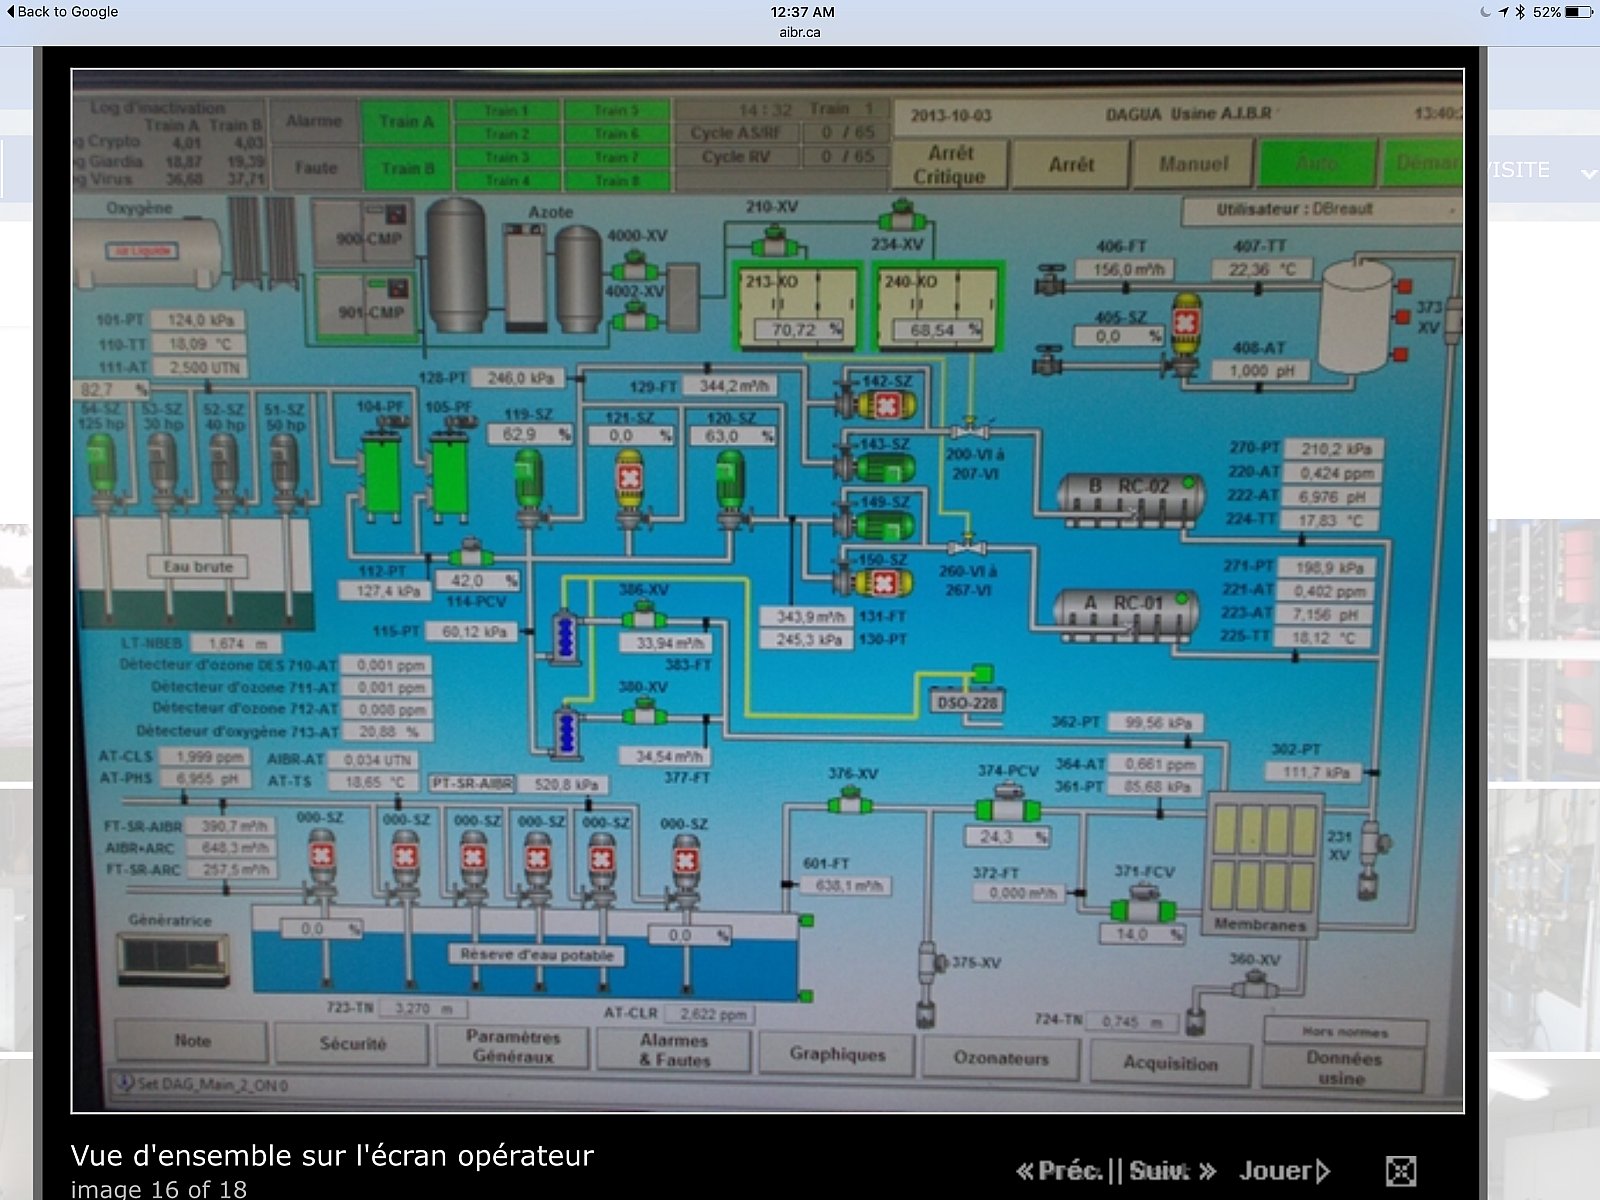Select the 142-SZ pump with red fault symbol
The image size is (1600, 1200).
(877, 404)
